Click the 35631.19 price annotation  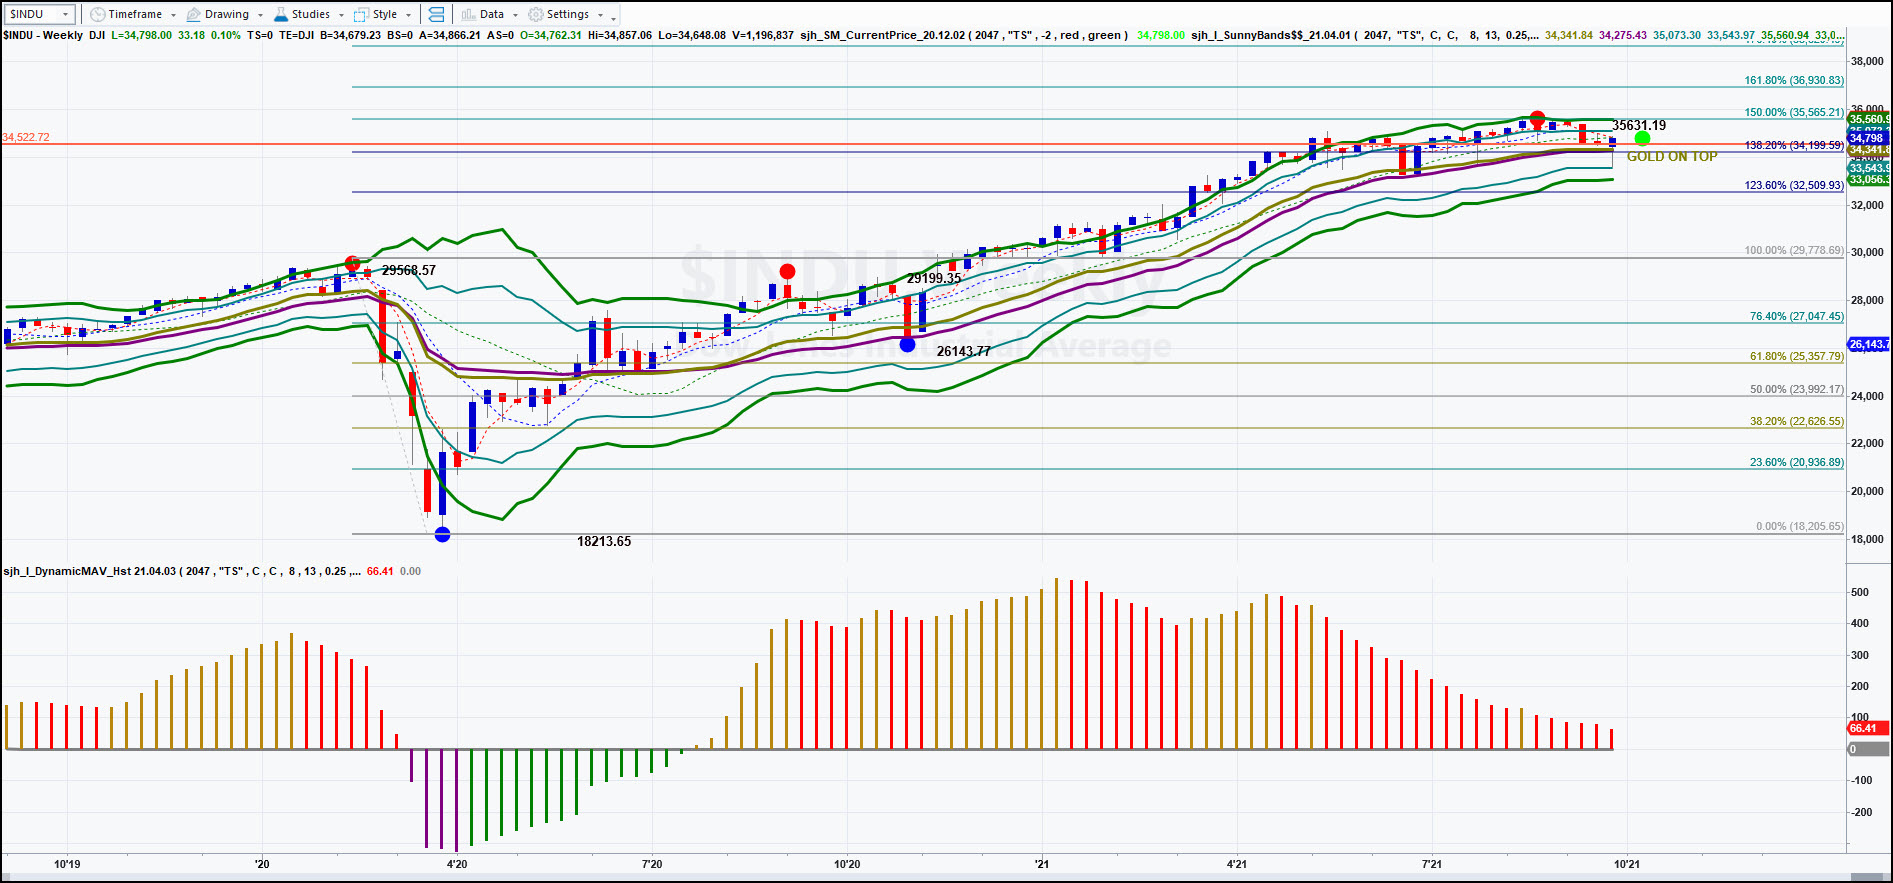click(1639, 125)
